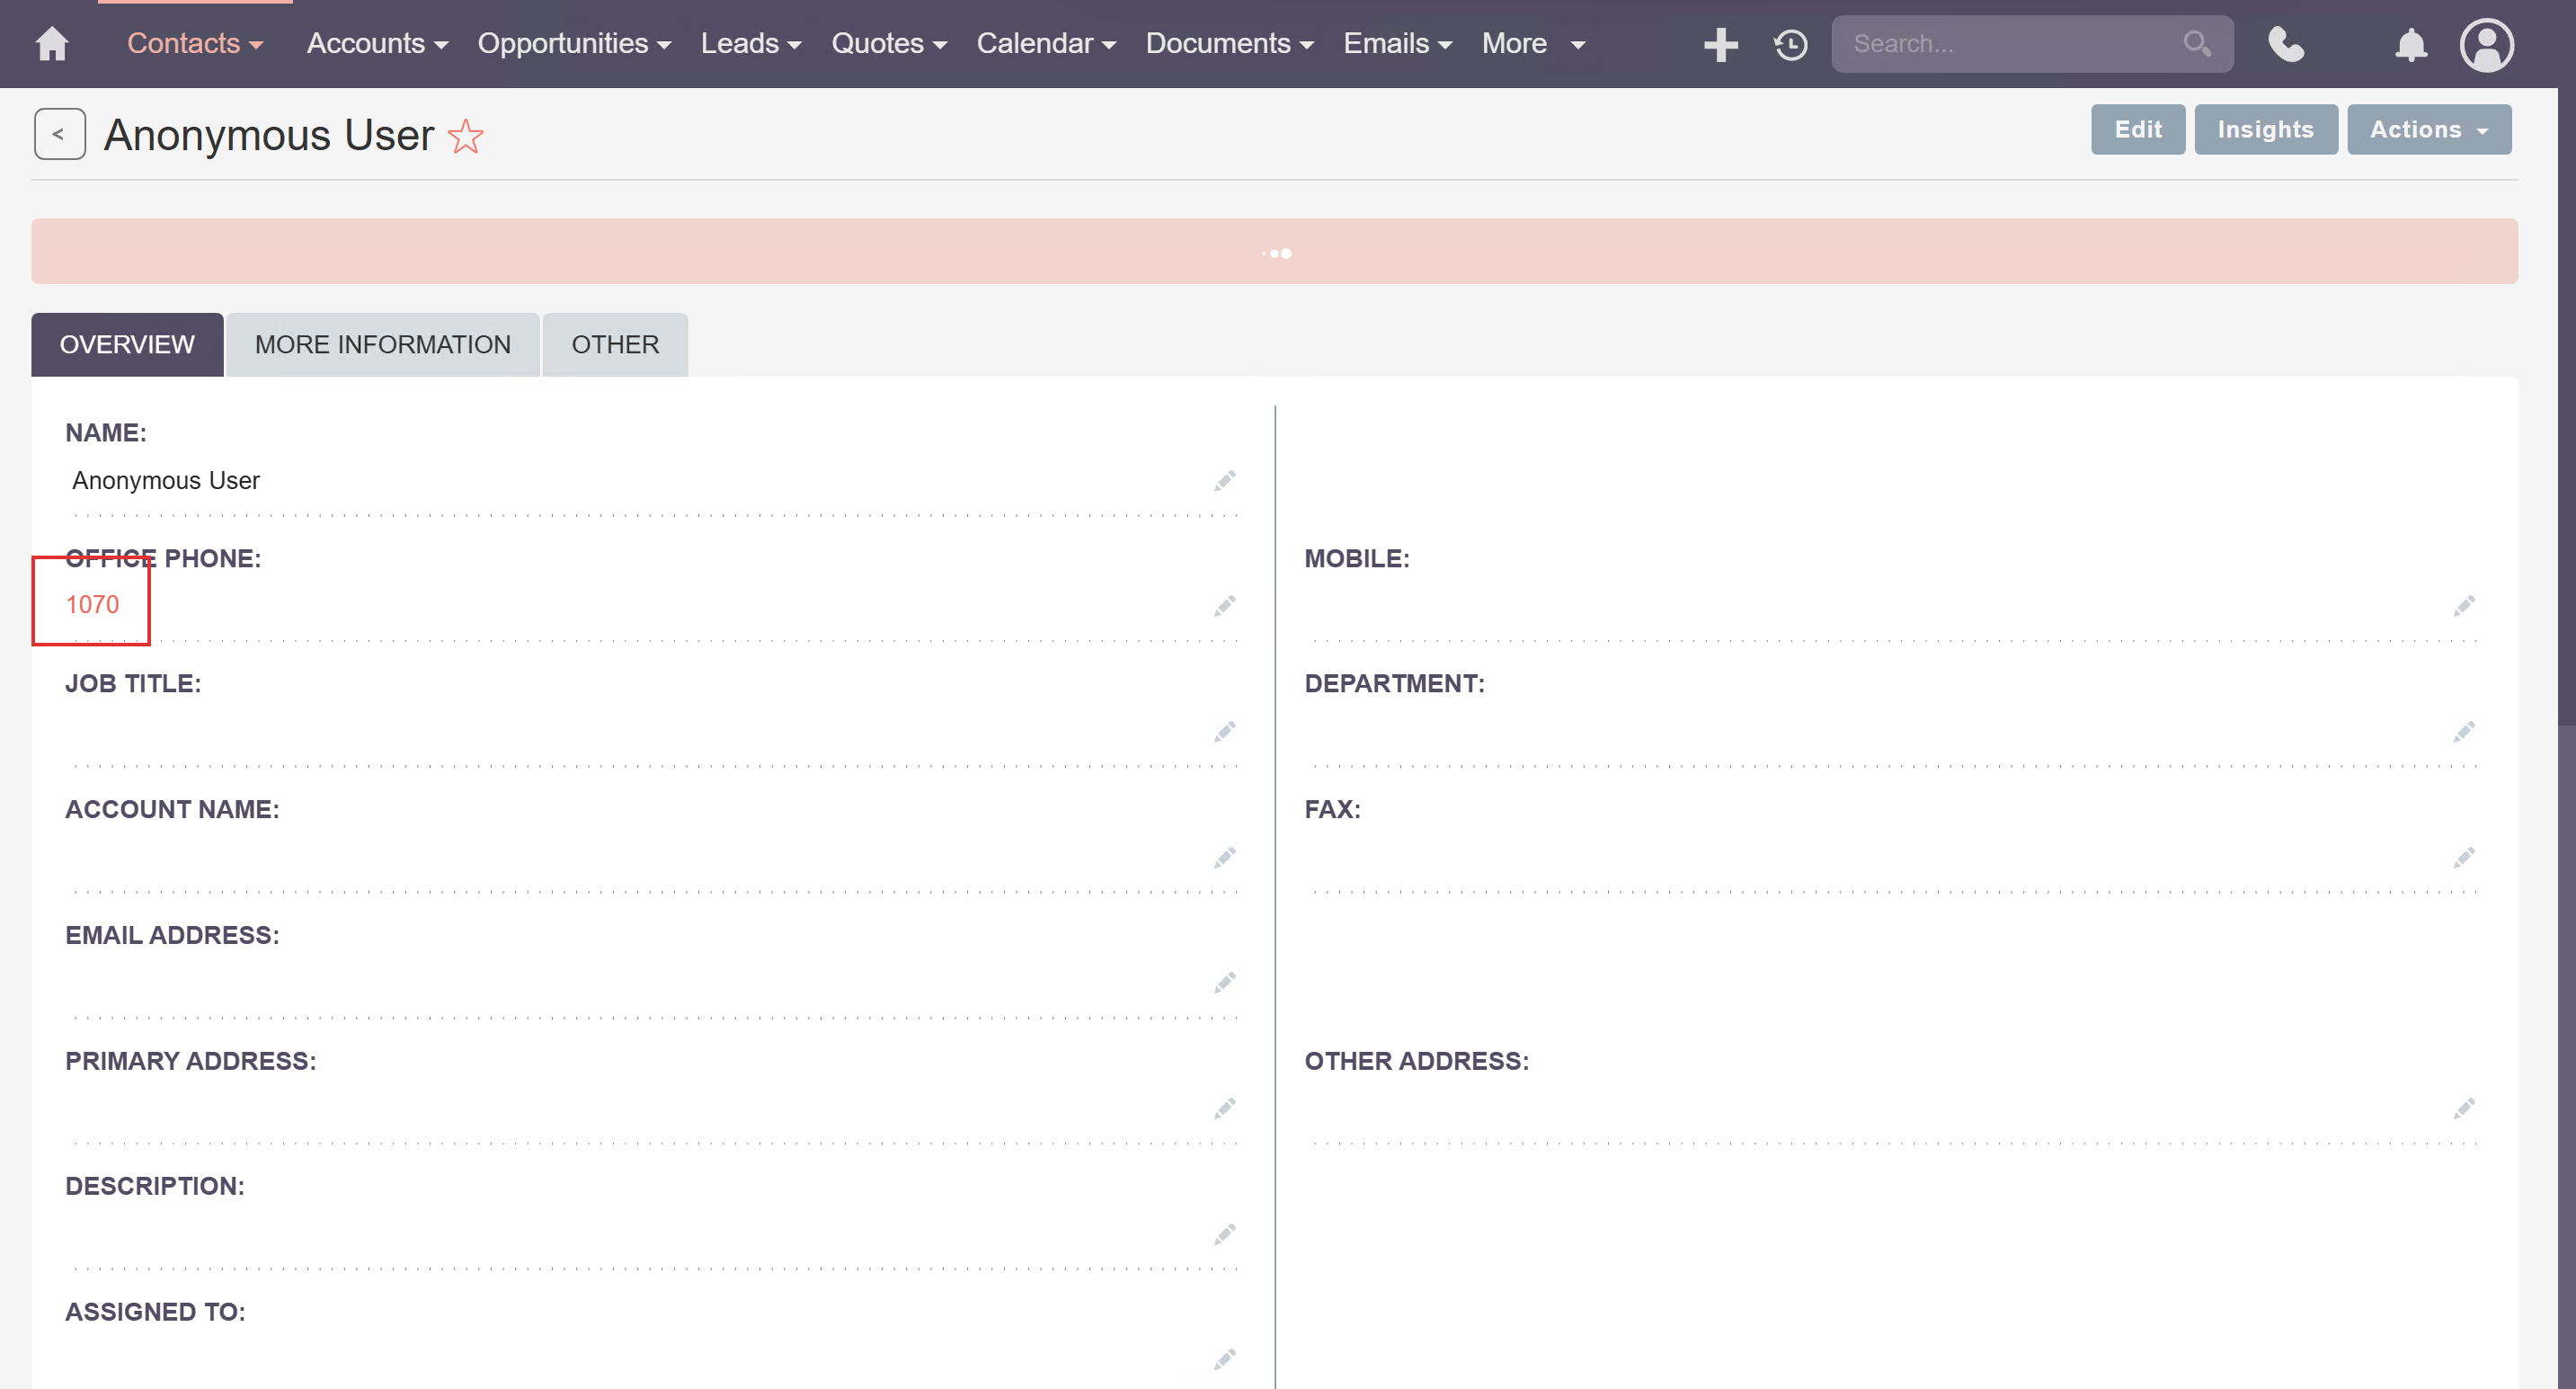
Task: Toggle favorite star next to Anonymous User
Action: pyautogui.click(x=466, y=136)
